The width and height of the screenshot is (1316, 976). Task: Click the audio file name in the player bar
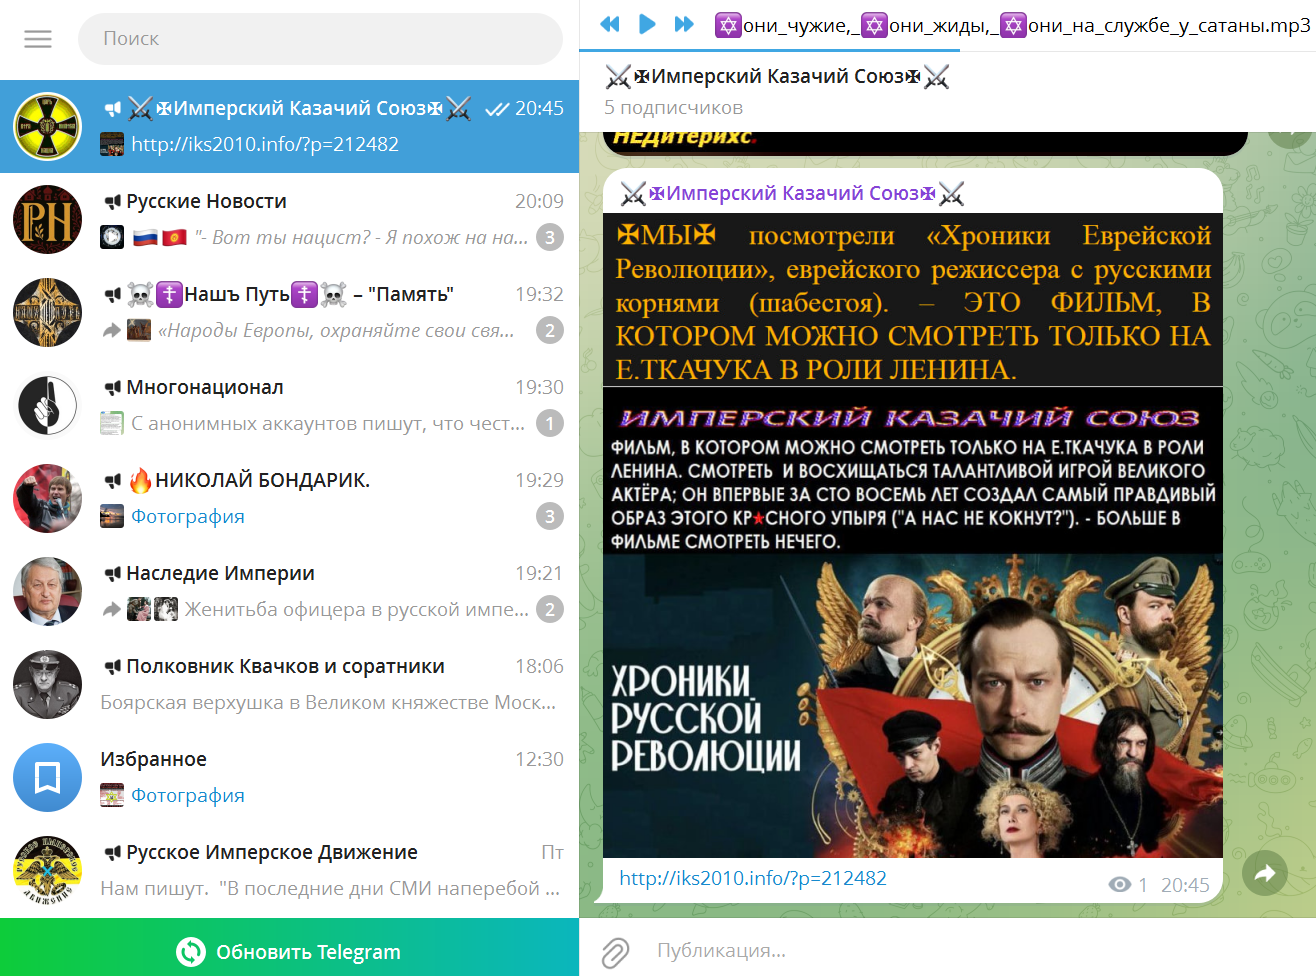(1012, 25)
